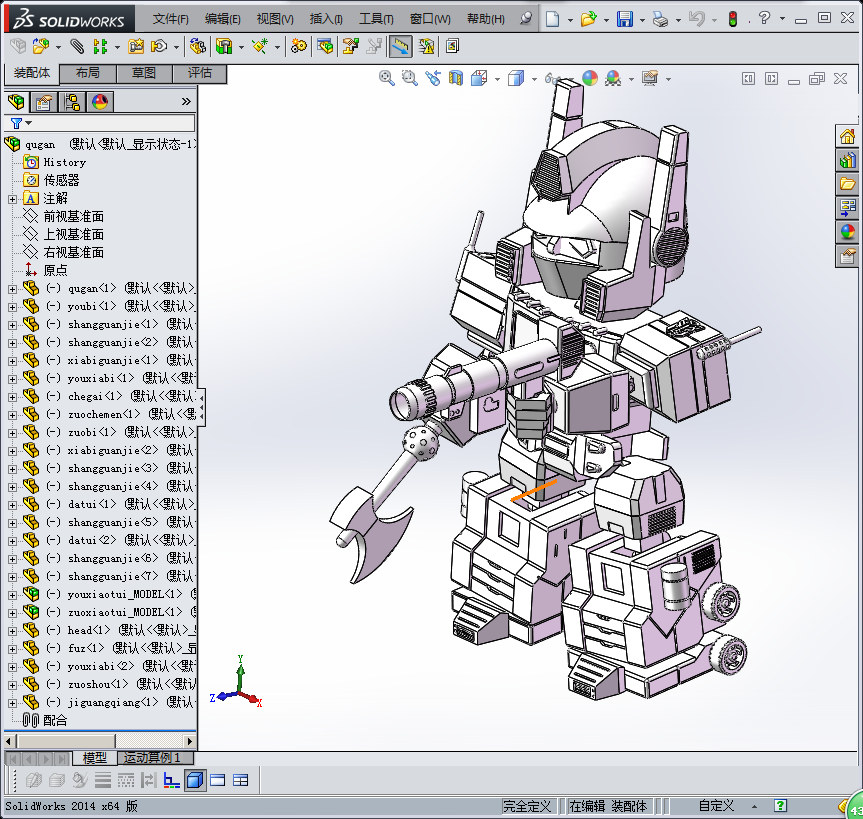
Task: Open the DisplayManager color ball tab
Action: [x=100, y=102]
